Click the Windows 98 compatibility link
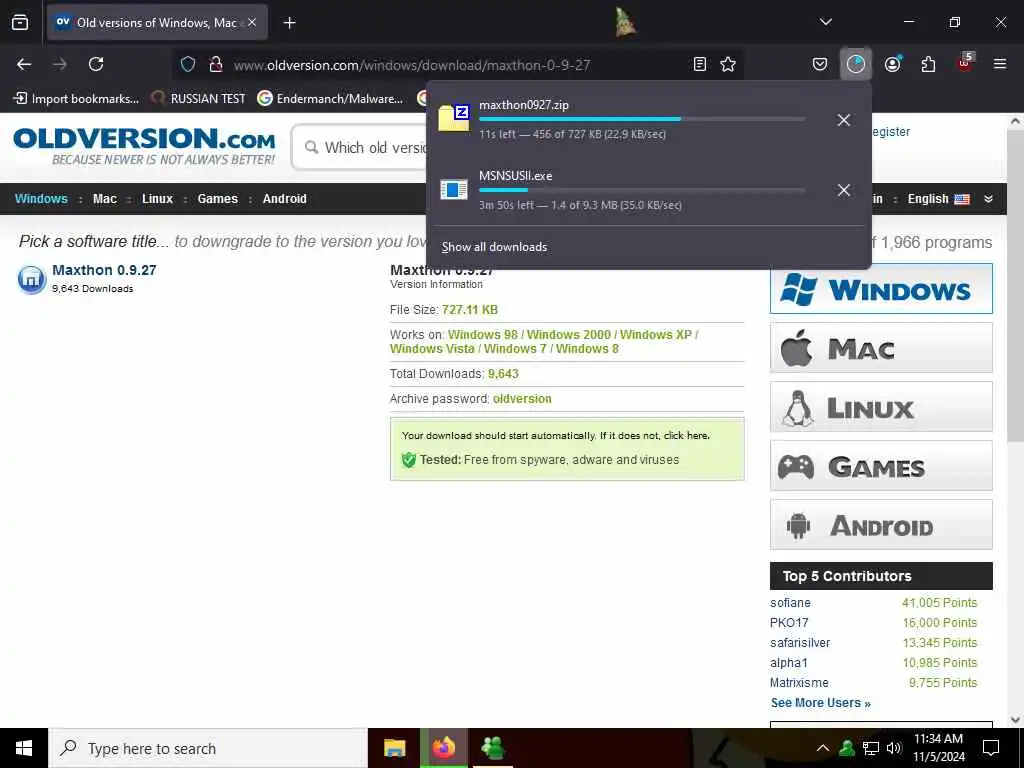The height and width of the screenshot is (768, 1024). (x=483, y=334)
